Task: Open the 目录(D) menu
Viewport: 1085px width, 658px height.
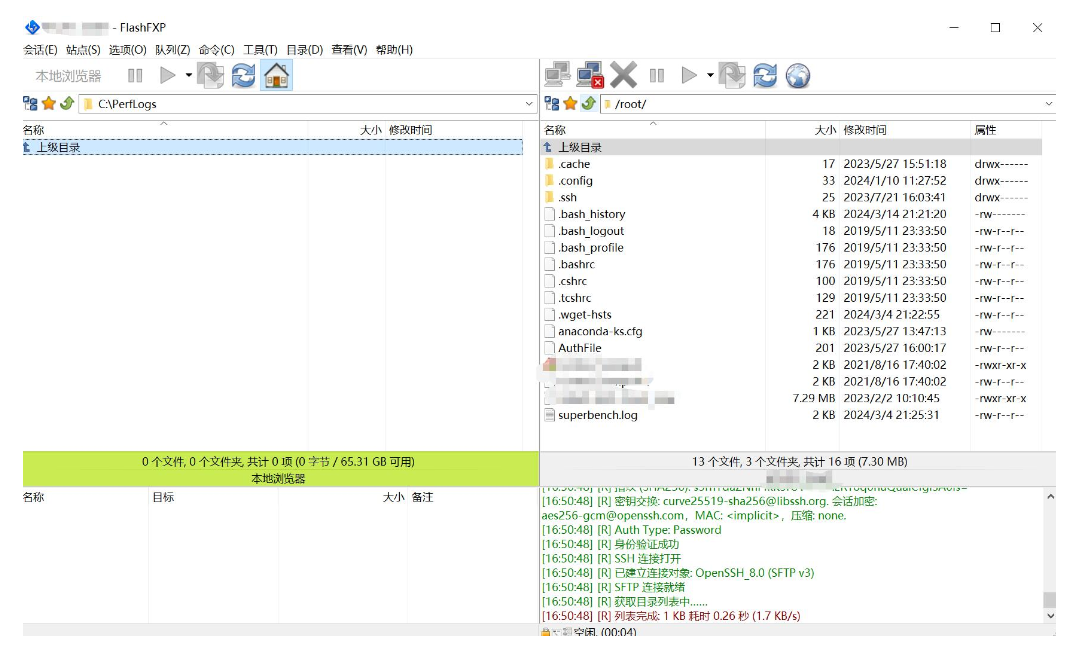Action: (x=304, y=50)
